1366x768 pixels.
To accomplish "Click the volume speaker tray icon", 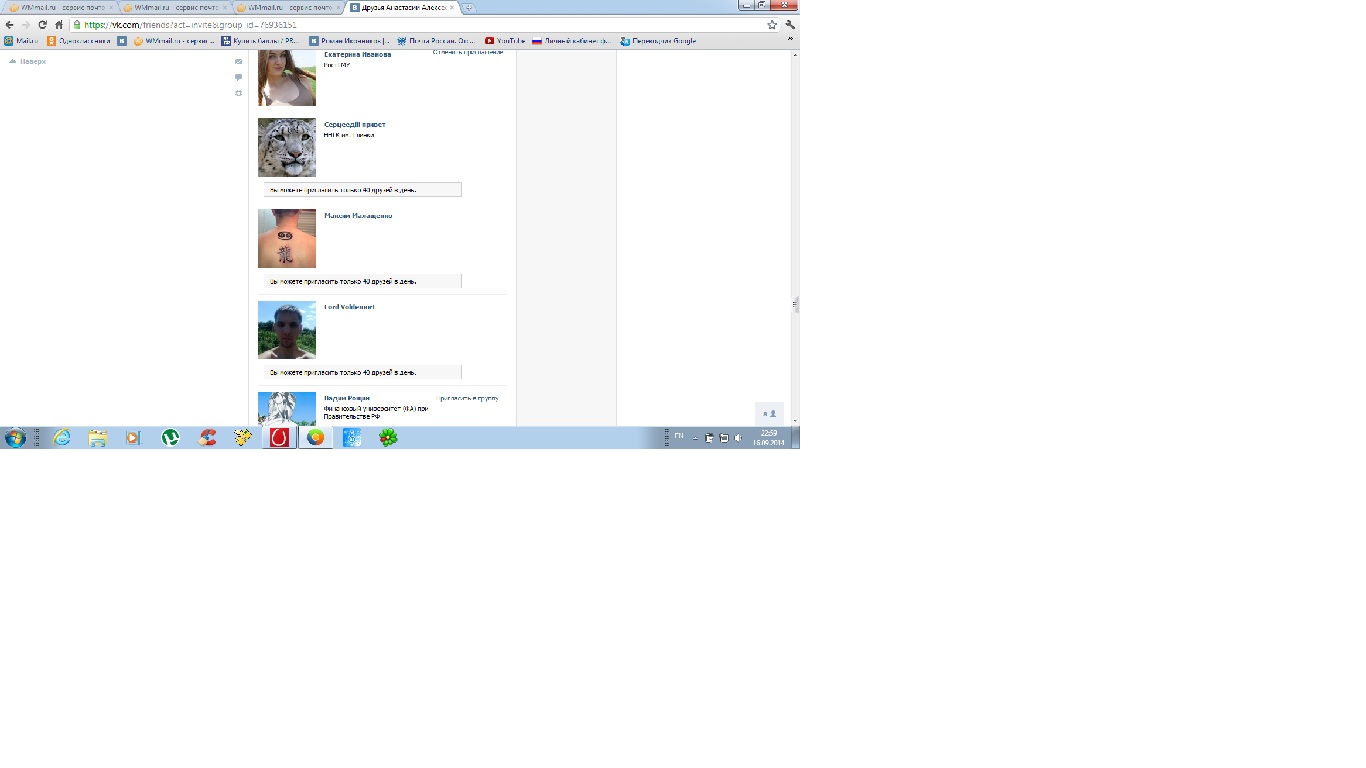I will coord(738,438).
